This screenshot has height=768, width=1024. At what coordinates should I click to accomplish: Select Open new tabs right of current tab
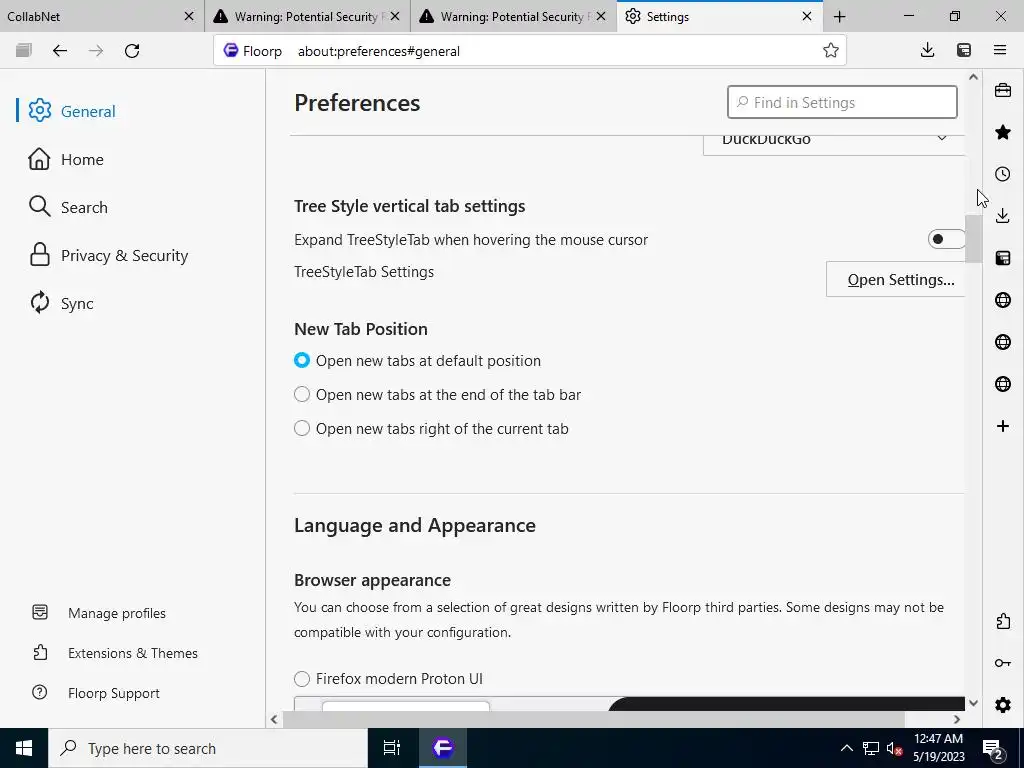[302, 428]
